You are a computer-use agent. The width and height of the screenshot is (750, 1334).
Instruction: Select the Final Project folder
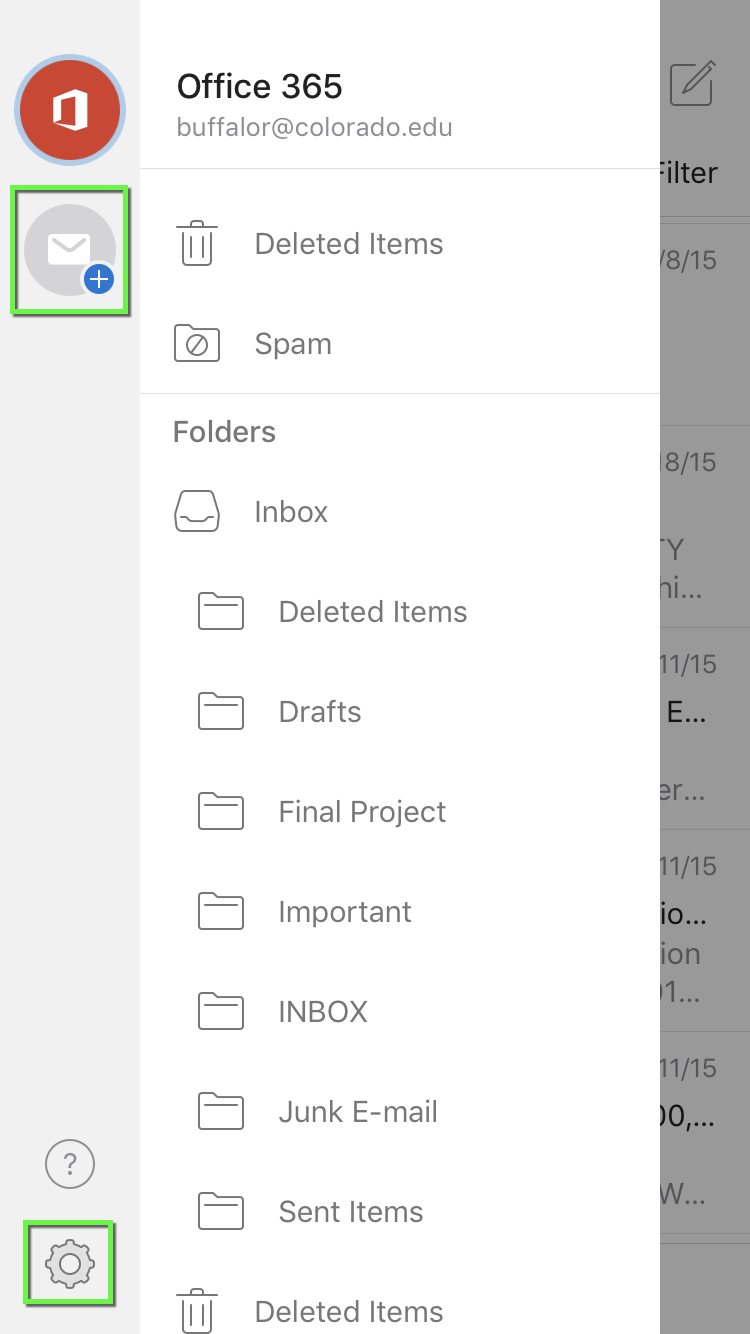point(362,812)
